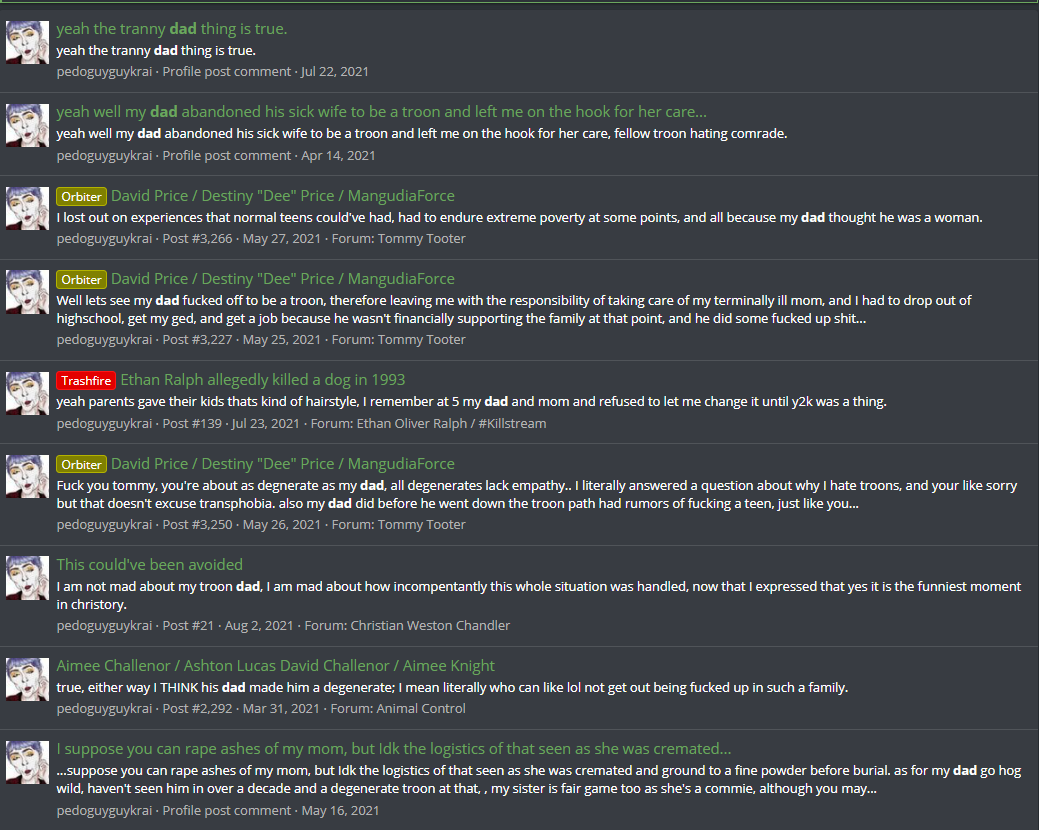Click avatar beside the Trashfire result
The height and width of the screenshot is (830, 1039).
coord(28,393)
